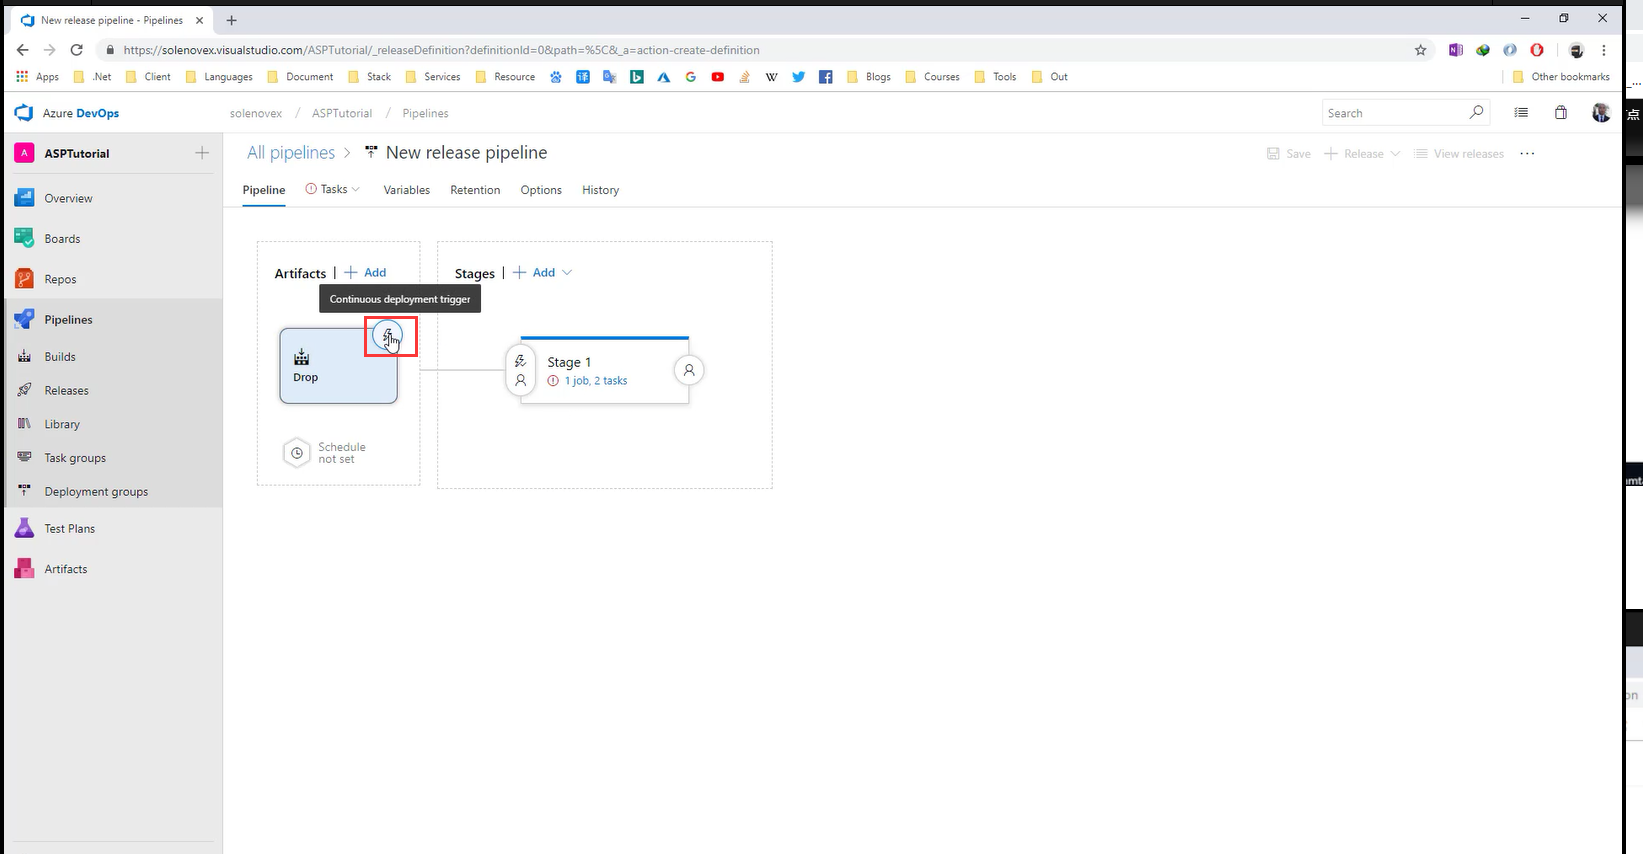This screenshot has width=1643, height=854.
Task: Click the marketplace shopping bag icon
Action: point(1560,113)
